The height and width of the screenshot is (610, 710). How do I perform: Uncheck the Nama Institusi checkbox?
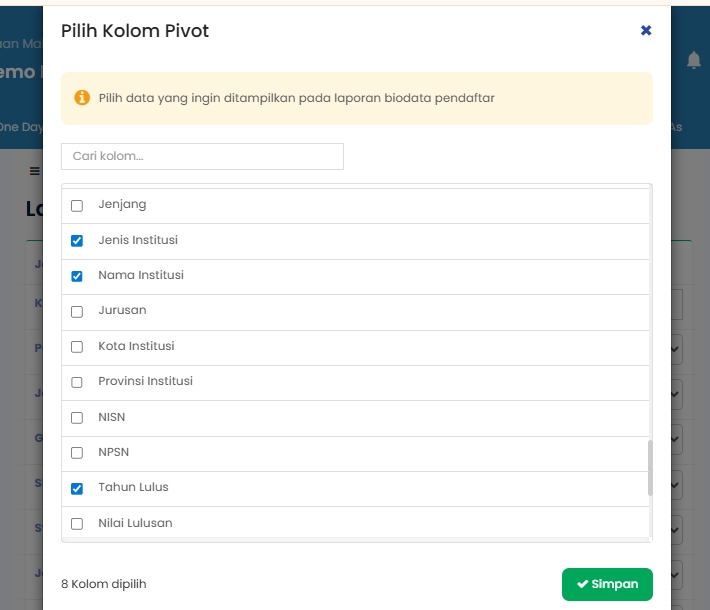click(77, 276)
